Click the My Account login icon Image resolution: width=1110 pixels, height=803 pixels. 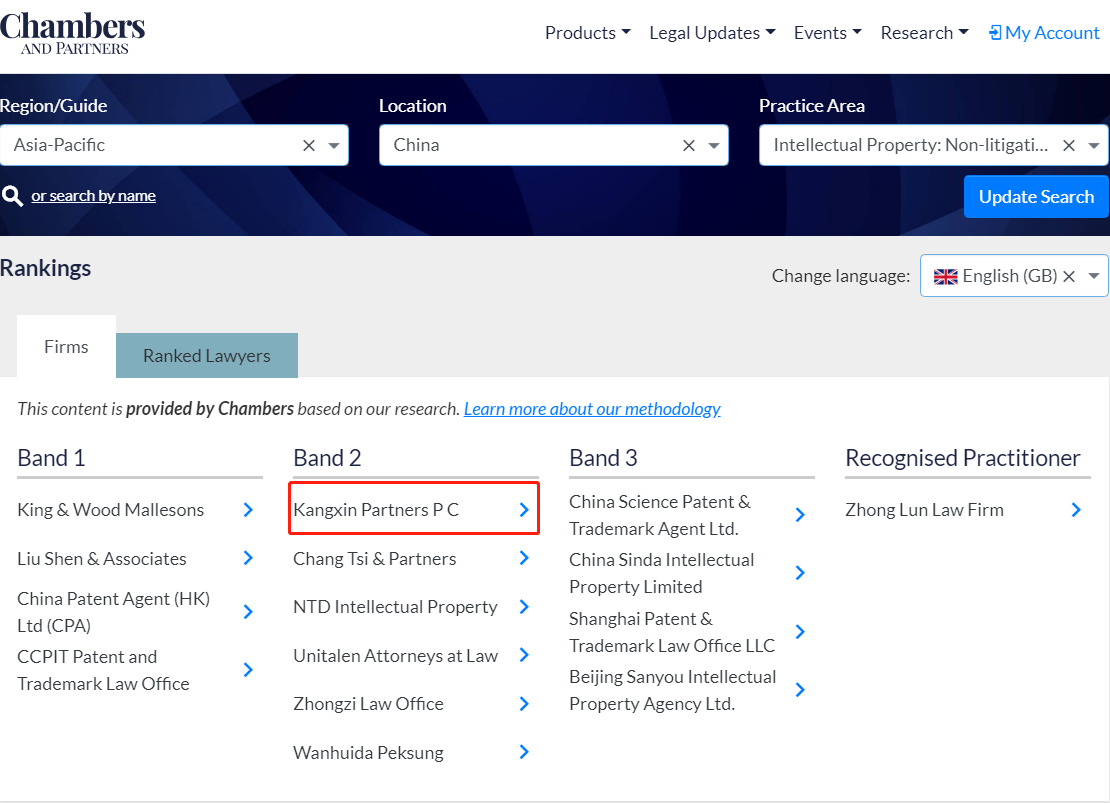995,33
